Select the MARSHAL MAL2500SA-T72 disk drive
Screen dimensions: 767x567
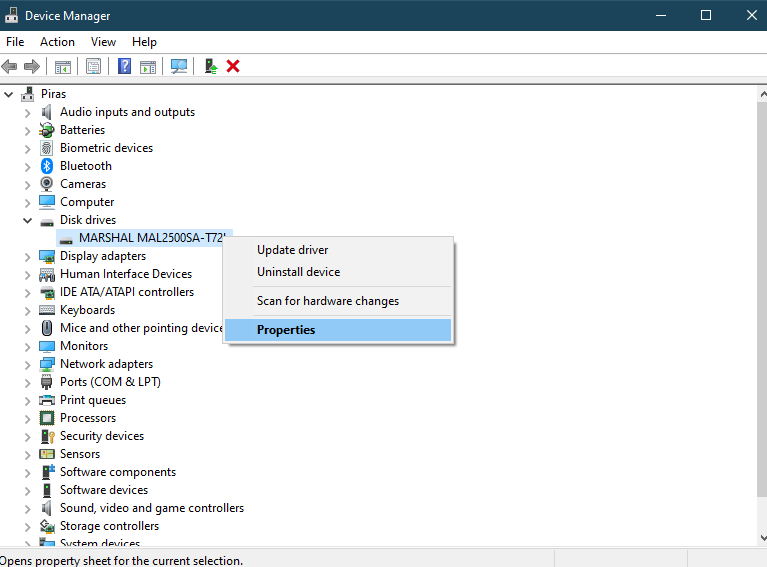151,238
